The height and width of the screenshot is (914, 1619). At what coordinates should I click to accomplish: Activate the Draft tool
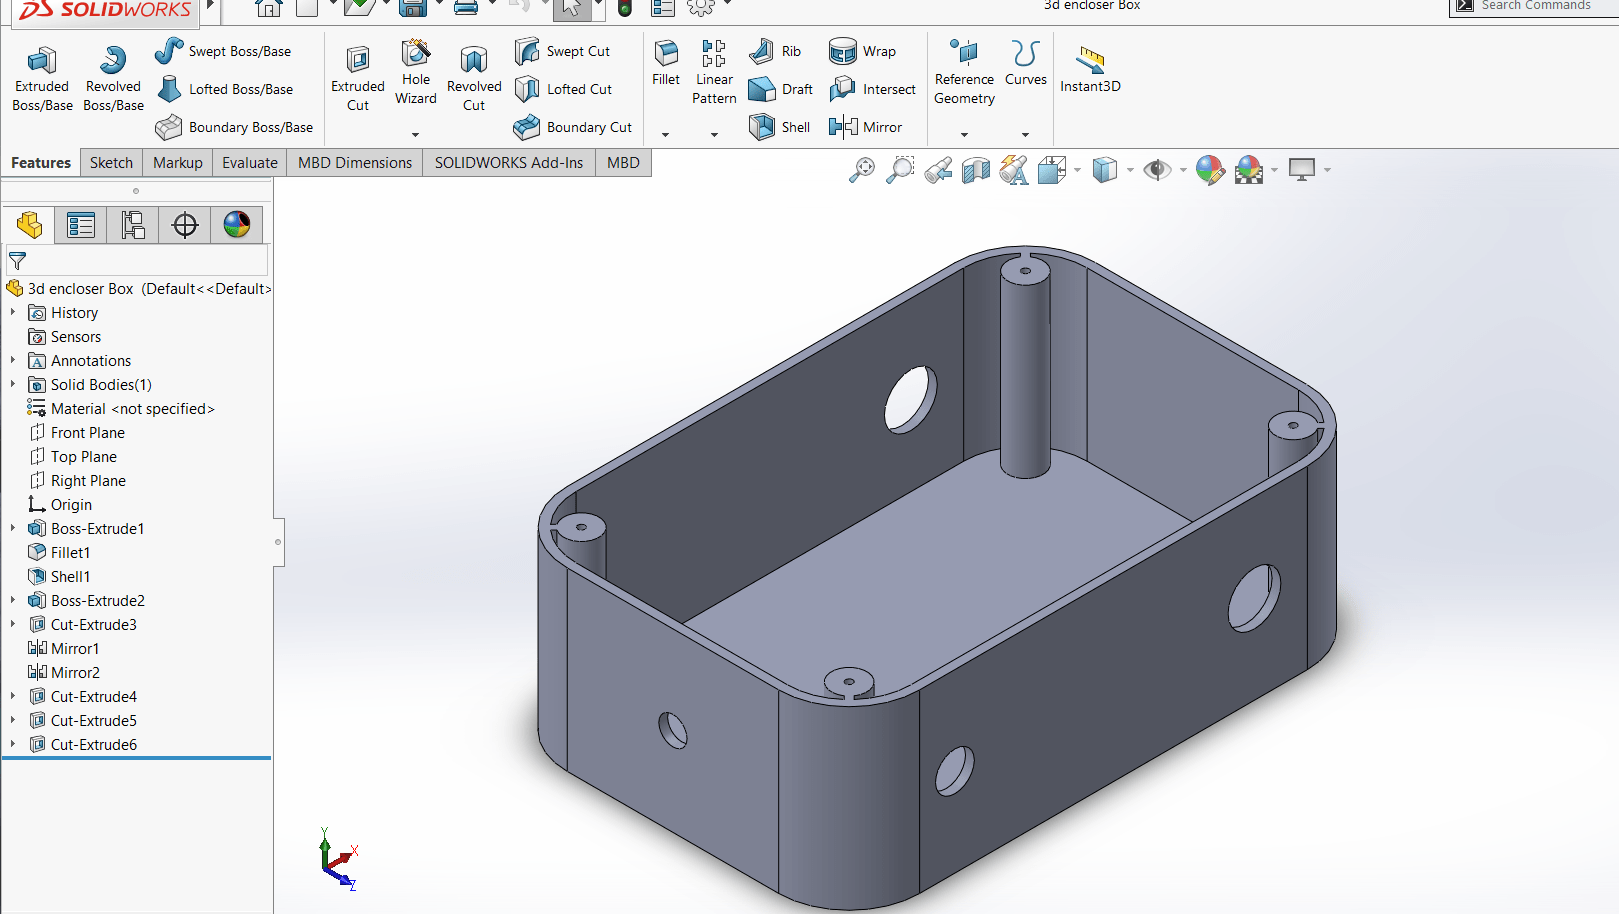(x=781, y=89)
